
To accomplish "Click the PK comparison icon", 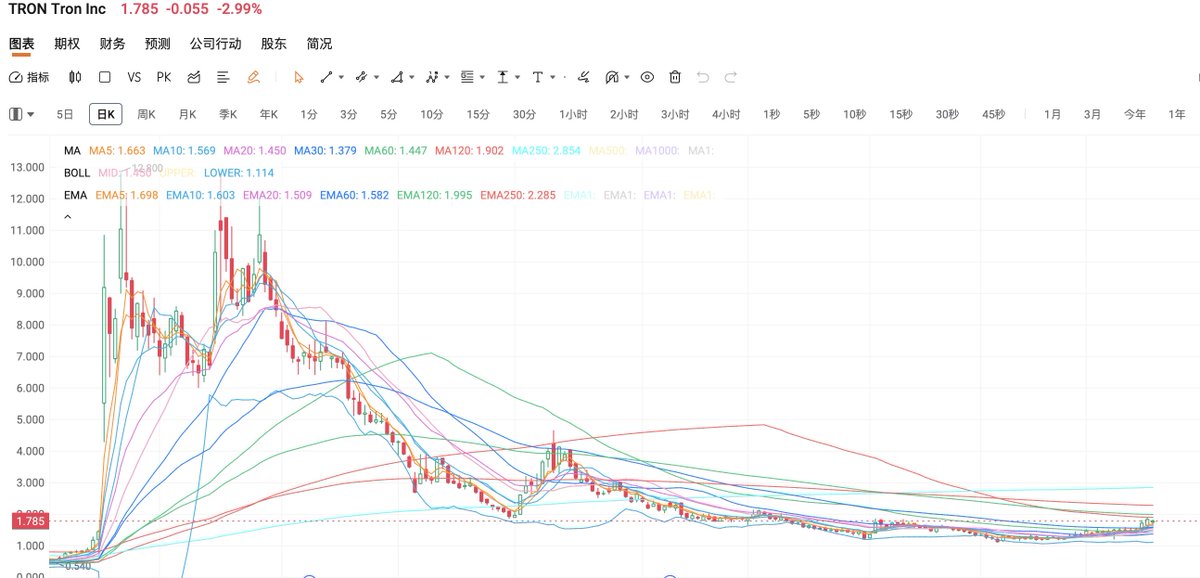I will [163, 77].
